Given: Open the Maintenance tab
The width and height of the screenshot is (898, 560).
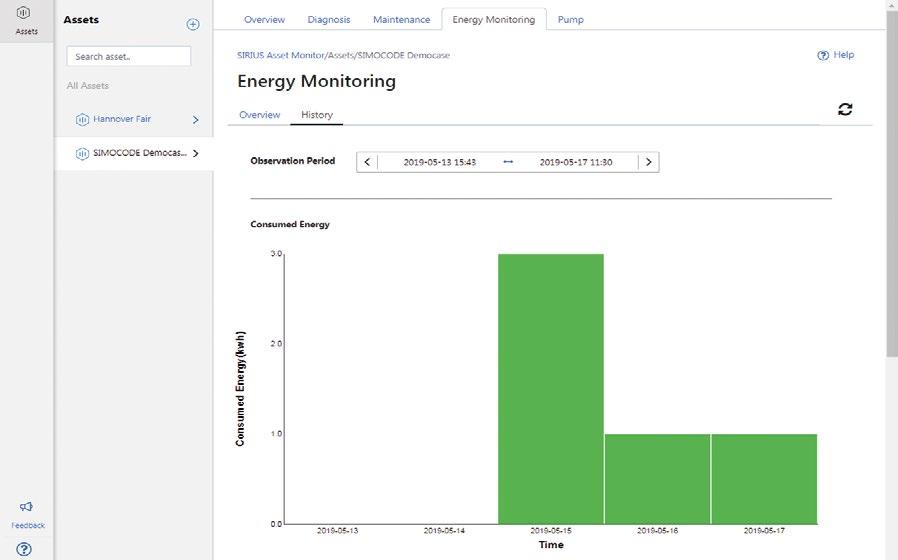Looking at the screenshot, I should click(x=401, y=19).
